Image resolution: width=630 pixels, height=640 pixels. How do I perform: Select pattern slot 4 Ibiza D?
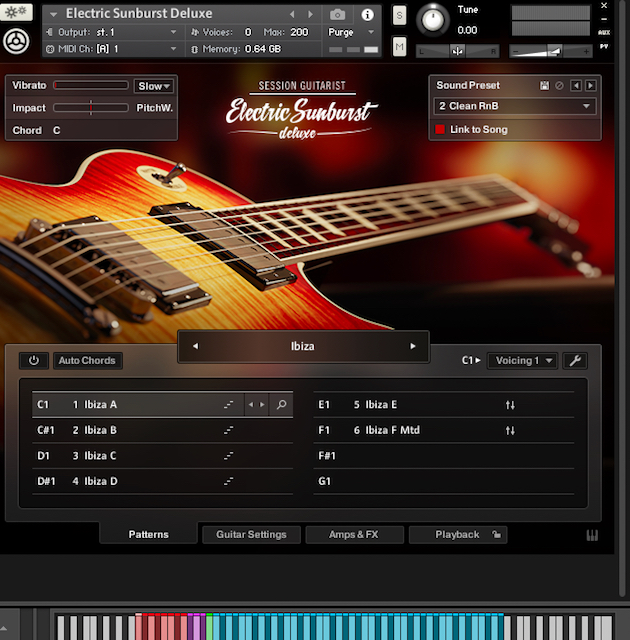[x=162, y=481]
